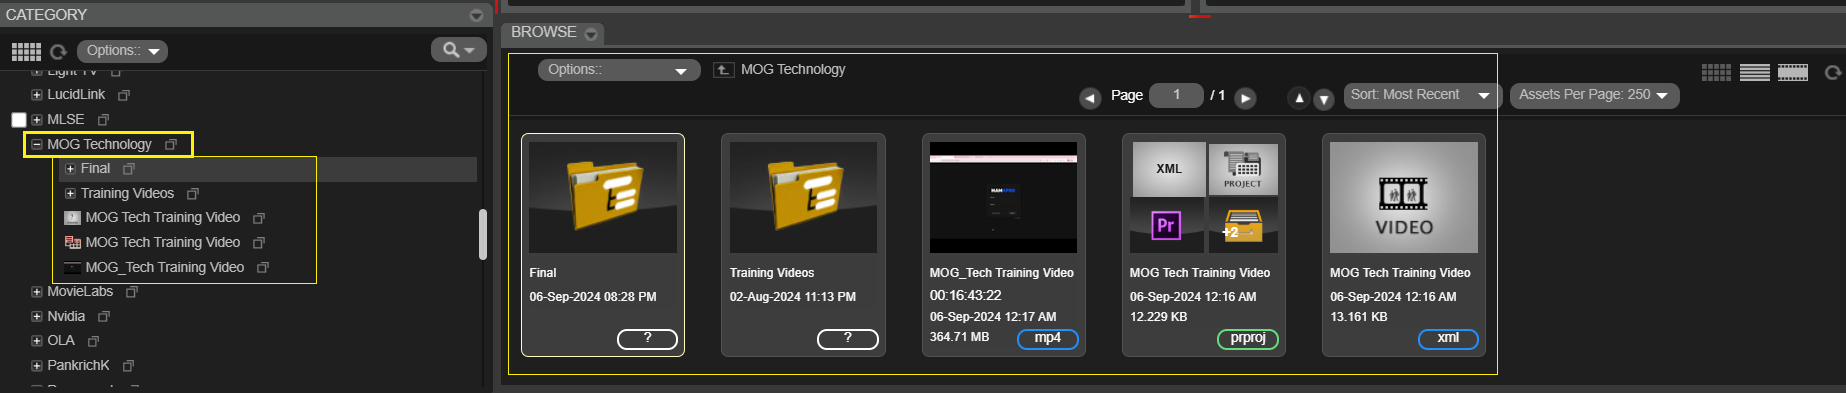The width and height of the screenshot is (1846, 393).
Task: Click the category grid view icon
Action: 26,51
